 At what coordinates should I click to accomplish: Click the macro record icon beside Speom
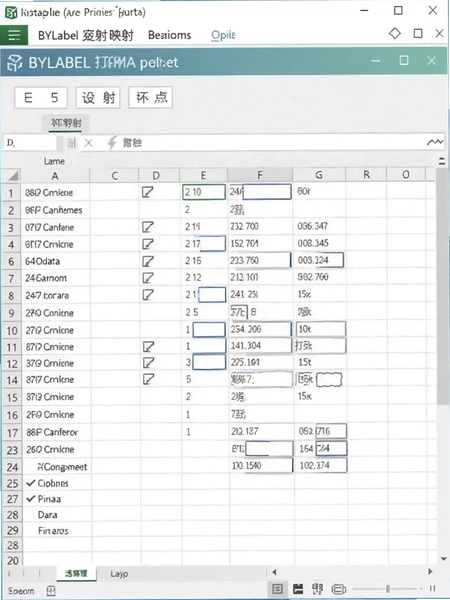[x=51, y=591]
